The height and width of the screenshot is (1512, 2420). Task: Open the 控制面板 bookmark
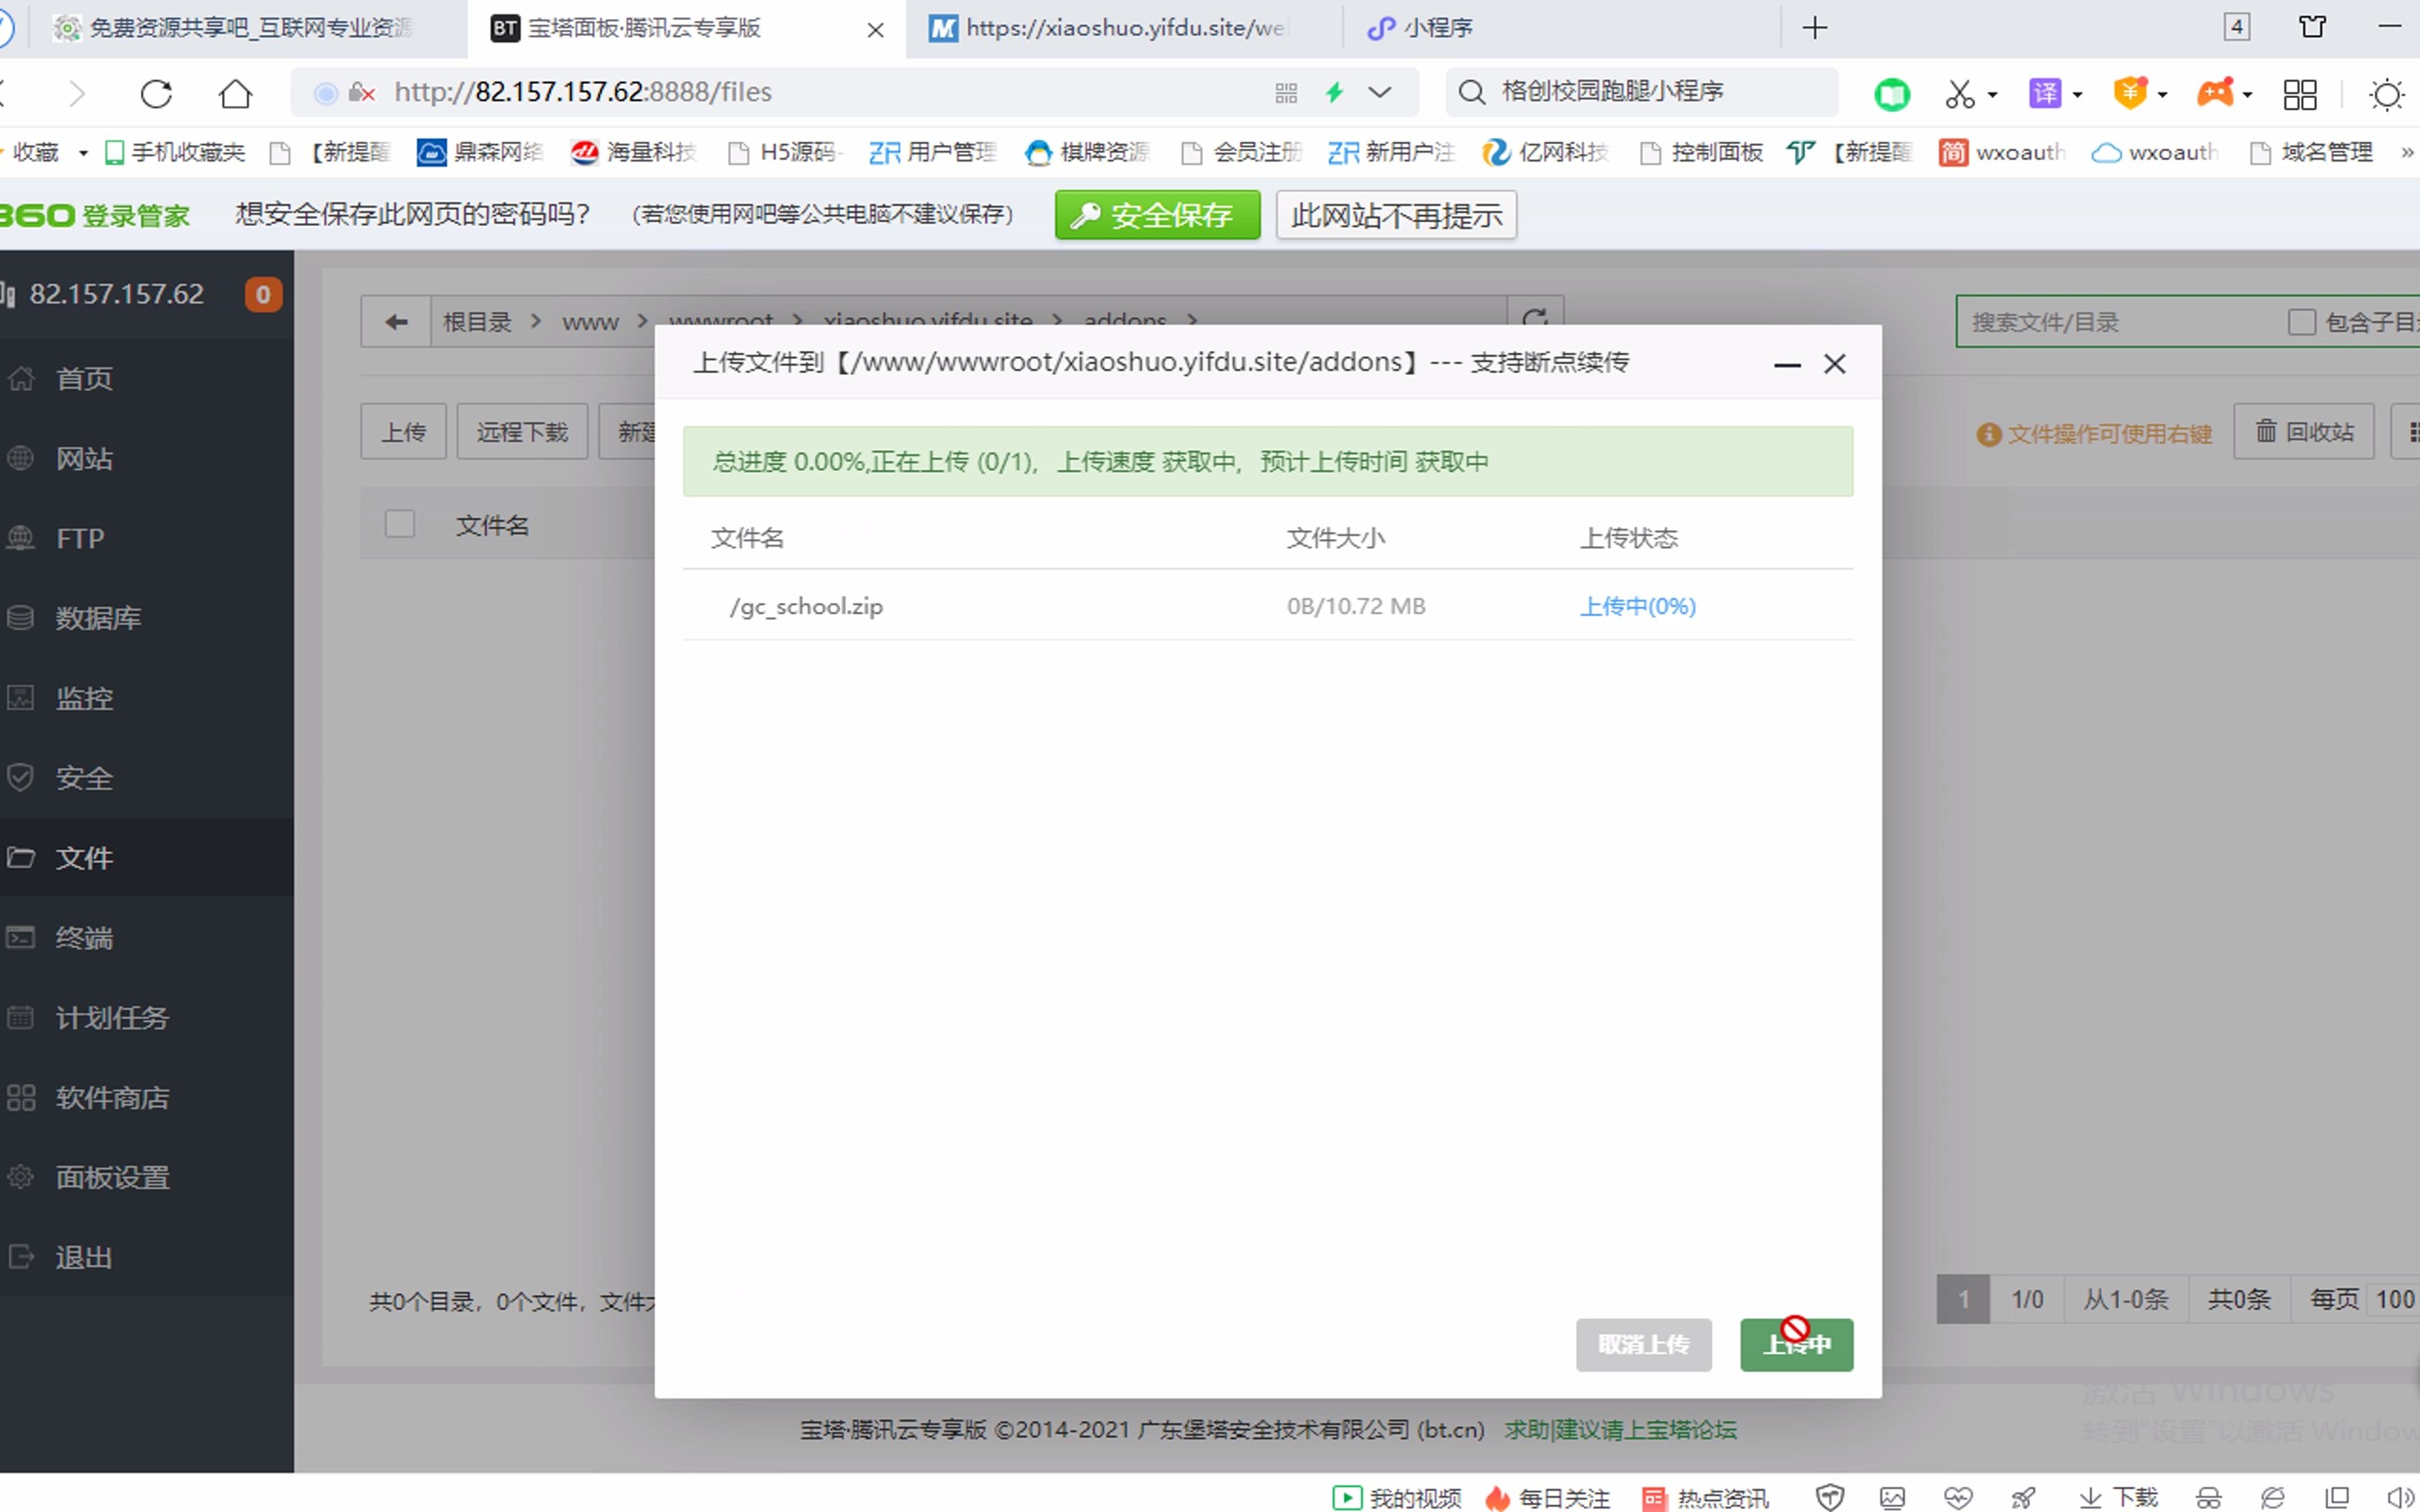click(1702, 152)
